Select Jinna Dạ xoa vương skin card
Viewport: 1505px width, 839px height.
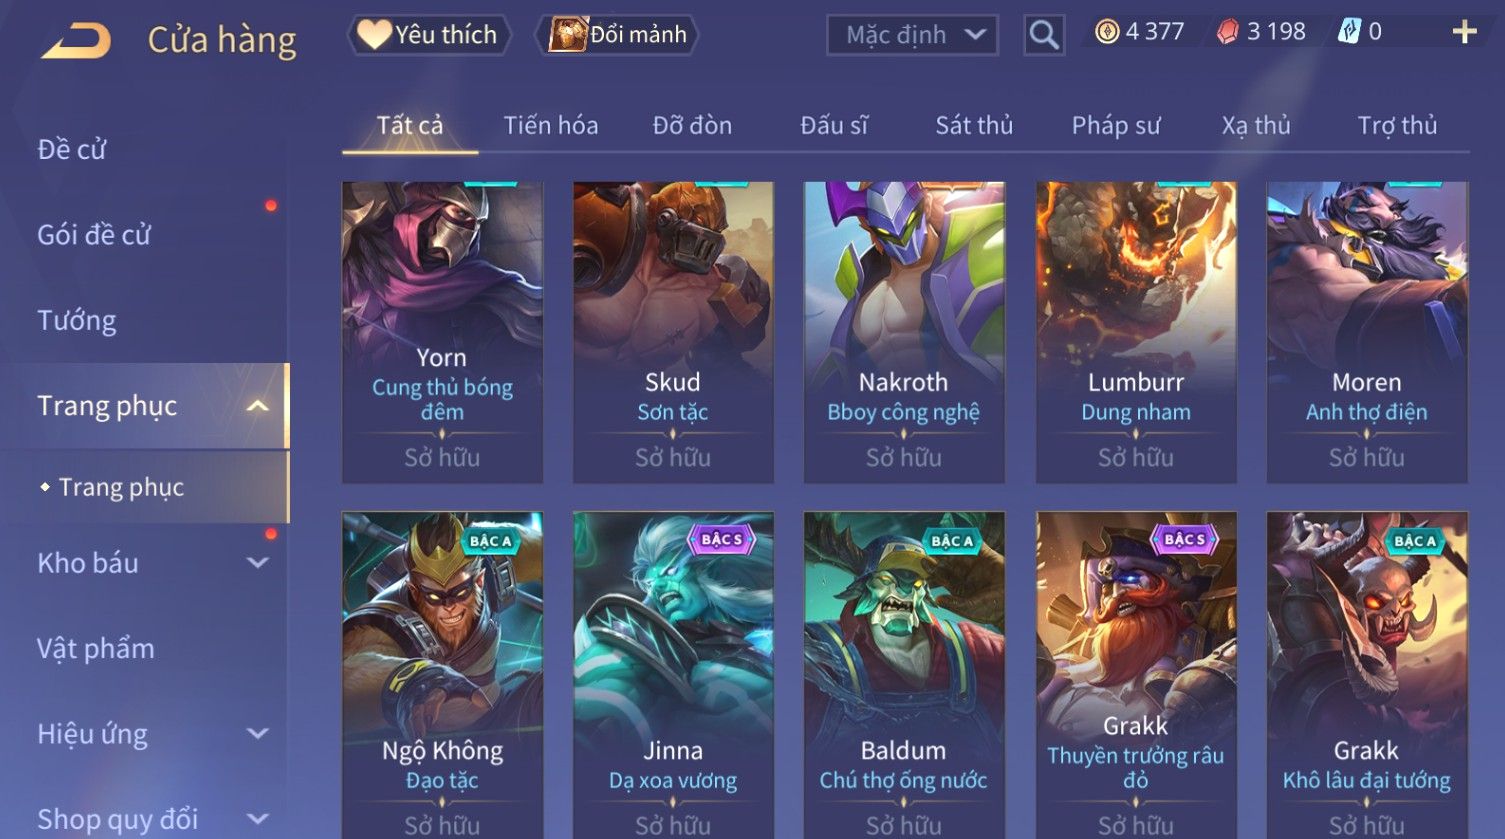673,675
